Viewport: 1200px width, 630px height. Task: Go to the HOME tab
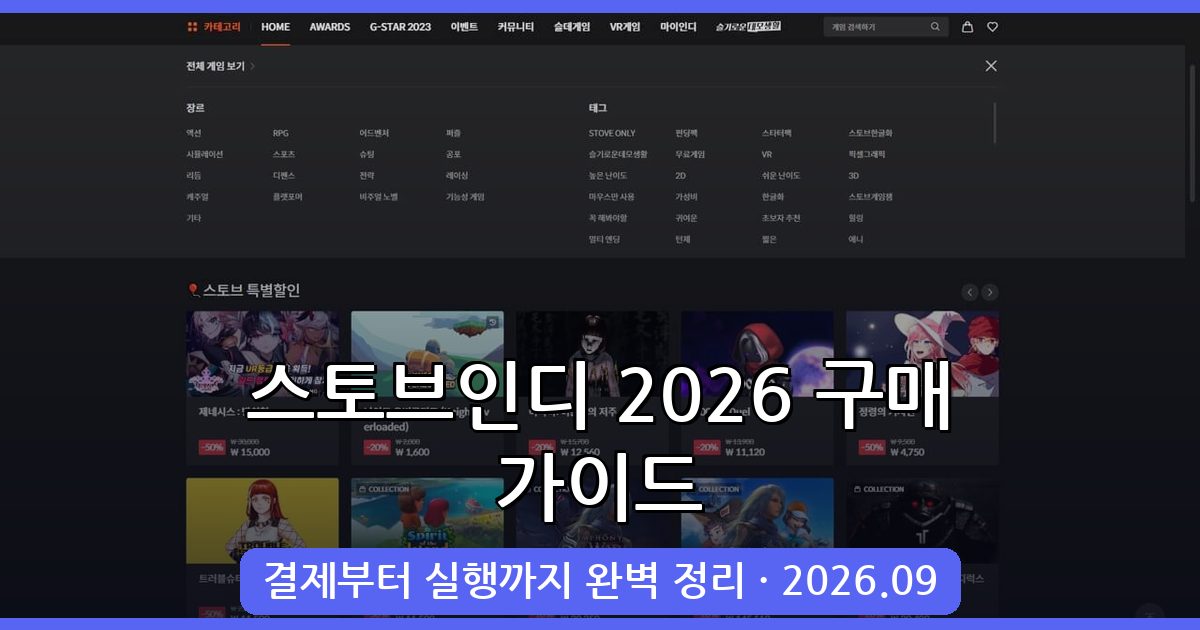tap(276, 27)
